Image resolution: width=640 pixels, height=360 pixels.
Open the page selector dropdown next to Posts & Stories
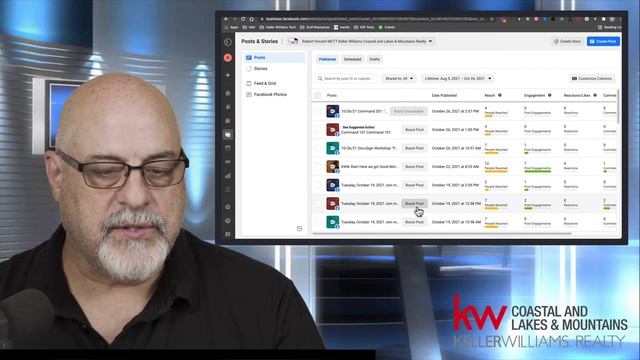(361, 41)
